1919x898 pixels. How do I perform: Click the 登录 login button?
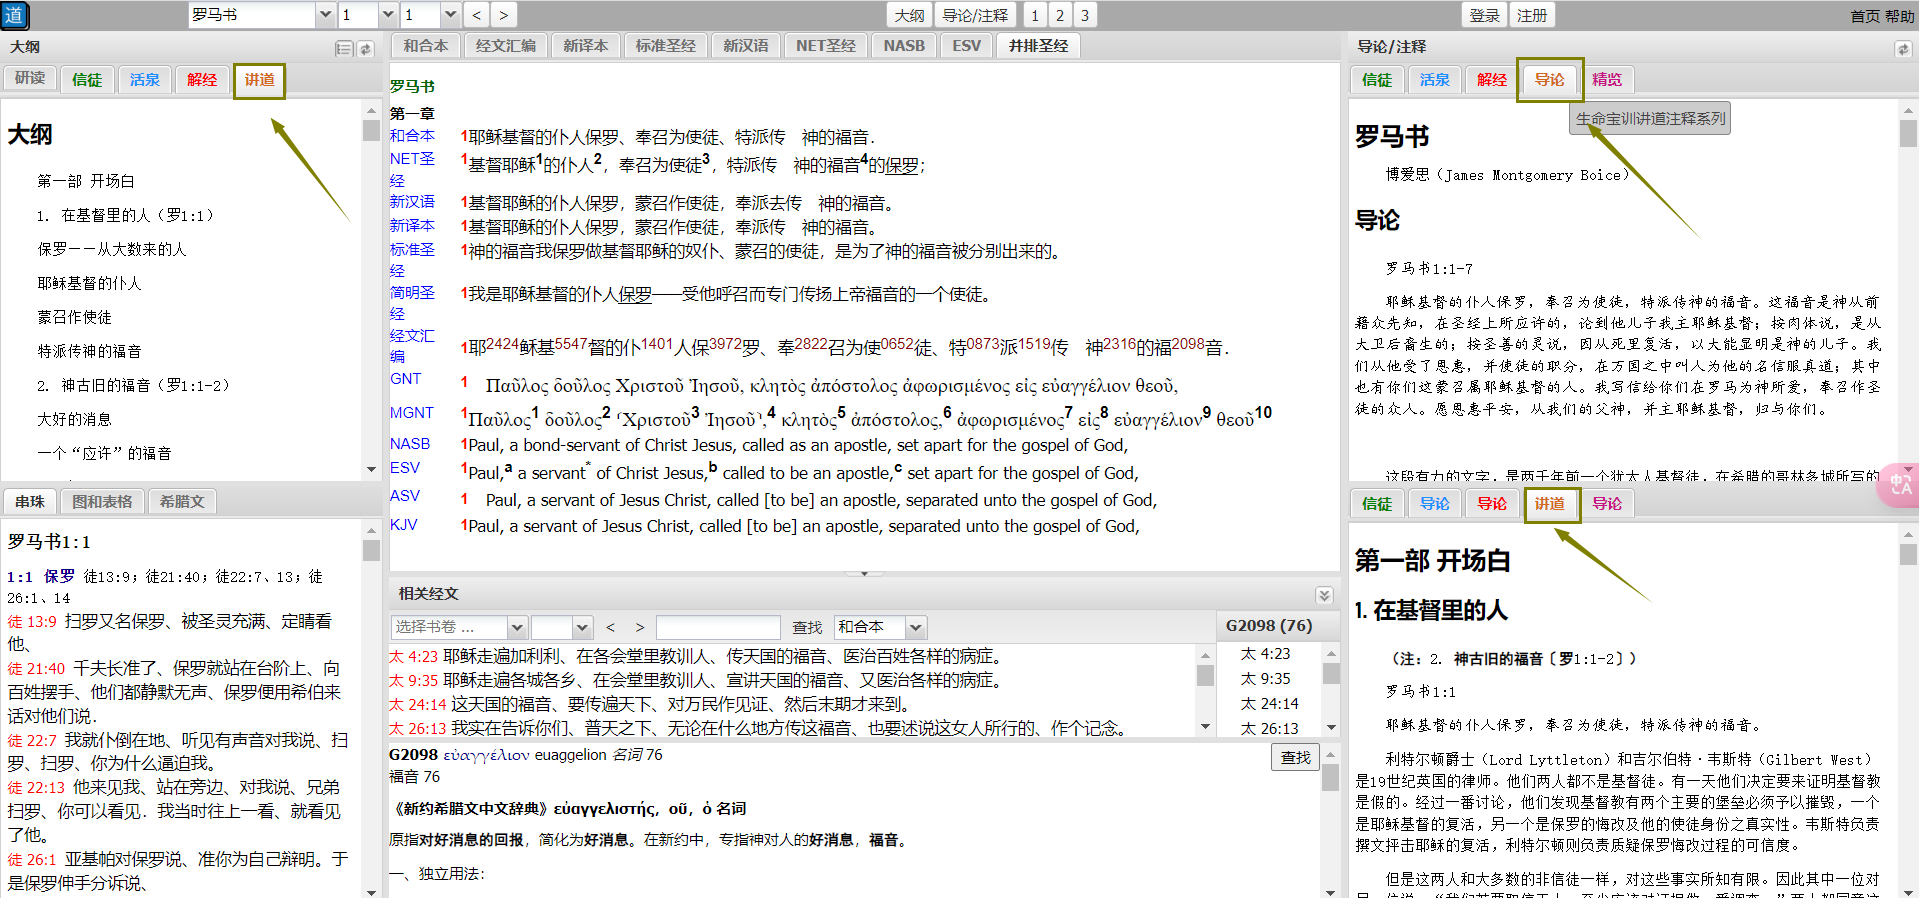coord(1484,15)
